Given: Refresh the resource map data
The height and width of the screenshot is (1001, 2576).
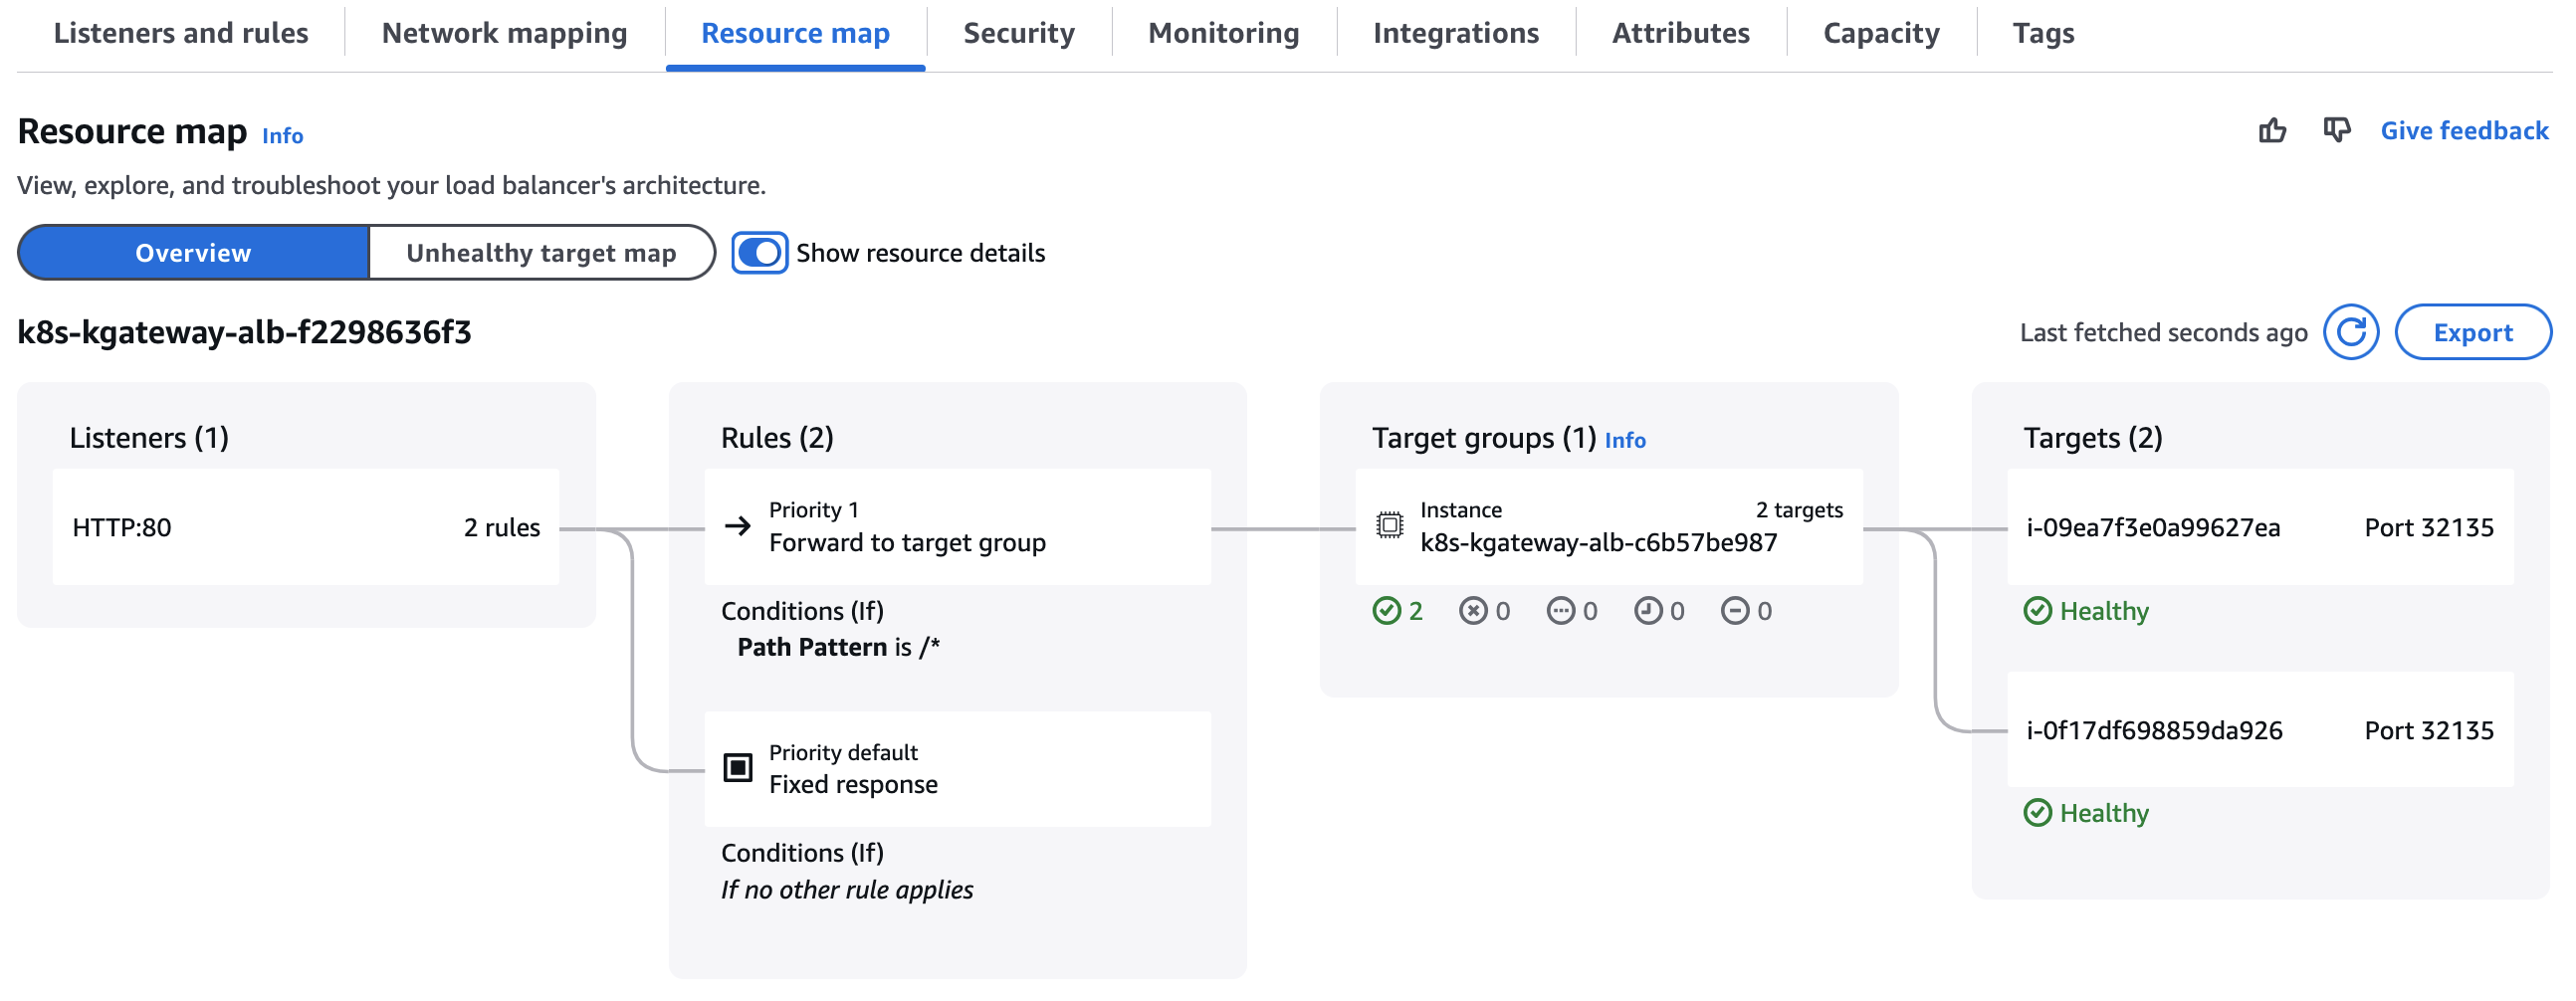Looking at the screenshot, I should coord(2350,332).
